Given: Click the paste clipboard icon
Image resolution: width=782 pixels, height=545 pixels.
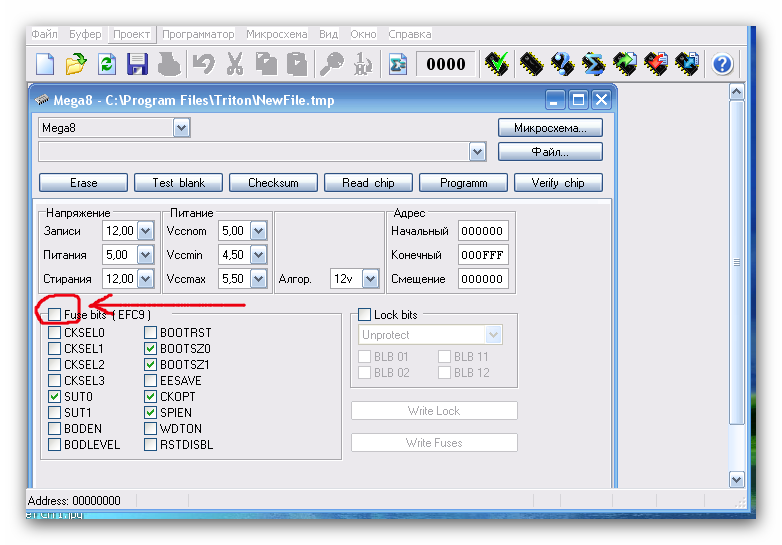Looking at the screenshot, I should [297, 64].
